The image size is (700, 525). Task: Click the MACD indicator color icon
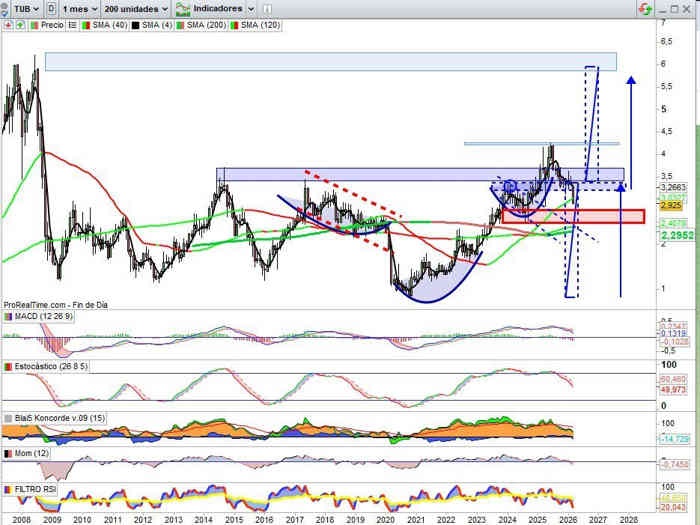8,317
